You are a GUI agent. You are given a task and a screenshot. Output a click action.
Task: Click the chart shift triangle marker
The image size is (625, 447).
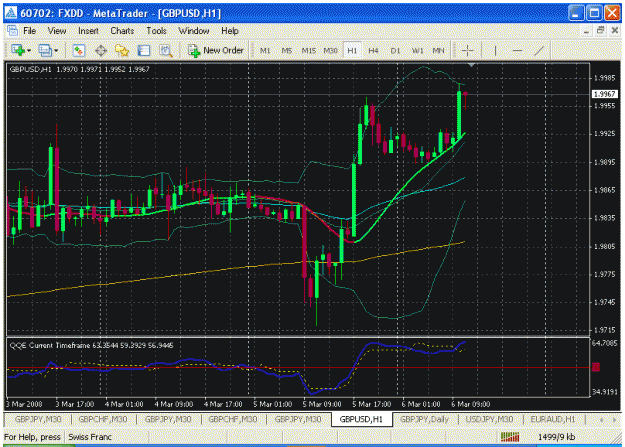coord(471,65)
